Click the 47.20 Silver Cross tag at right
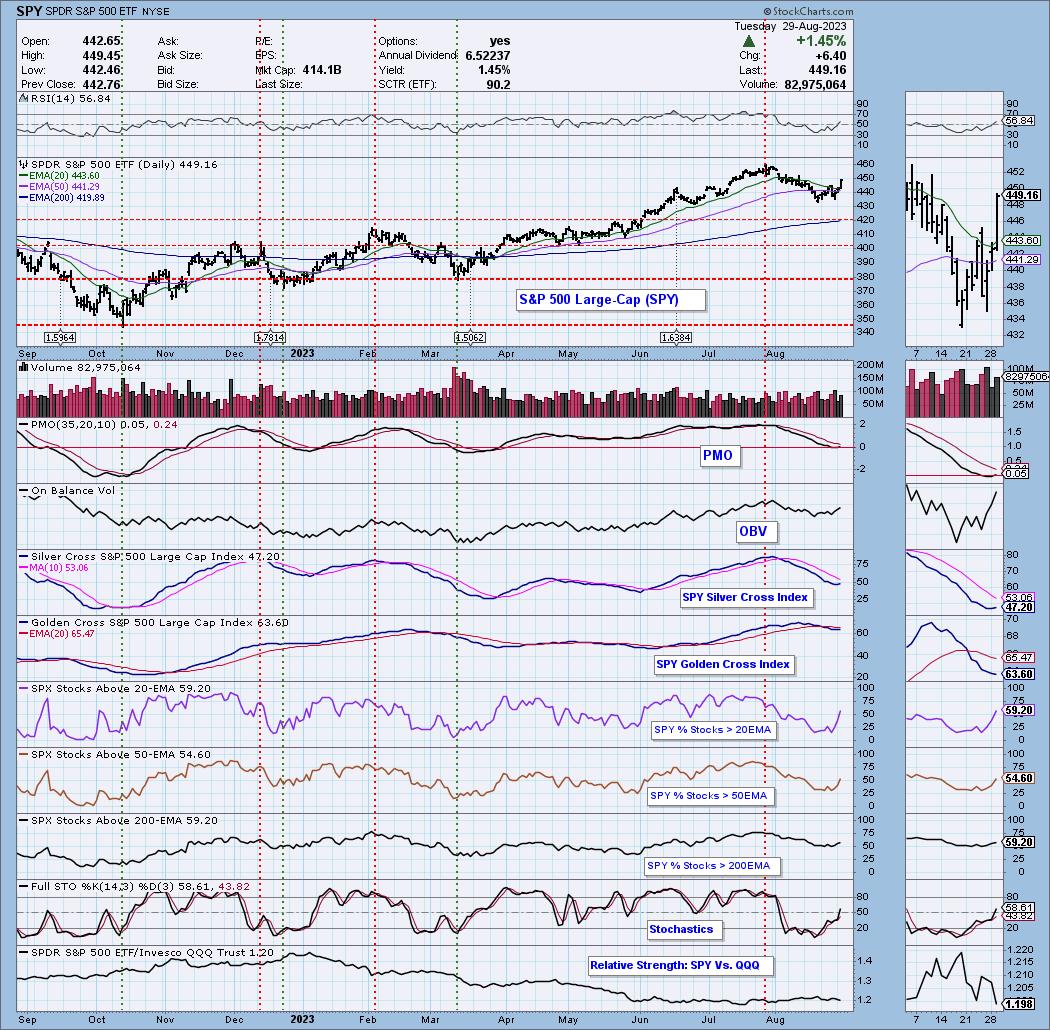 point(1019,607)
